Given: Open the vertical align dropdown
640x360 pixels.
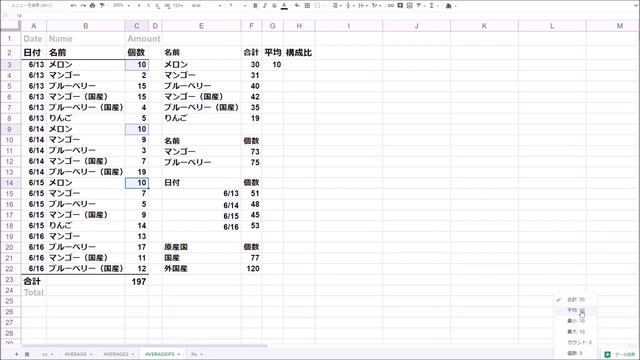Looking at the screenshot, I should (349, 6).
